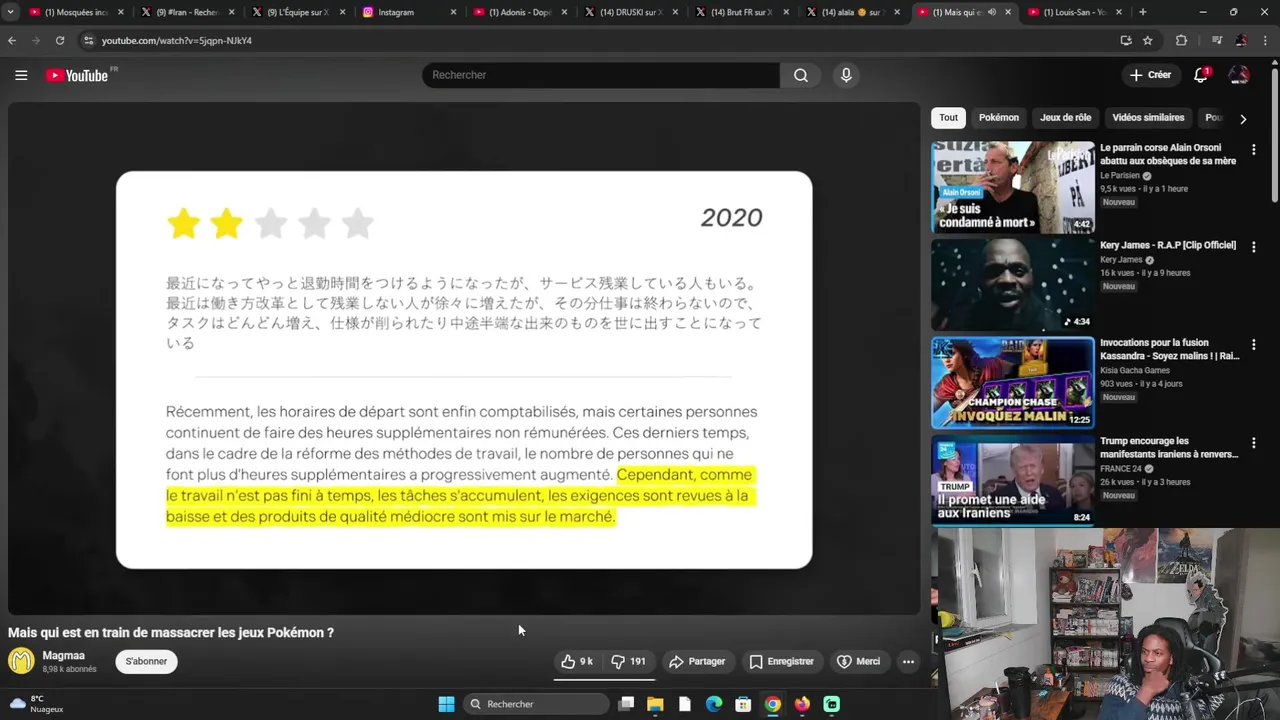Bookmark this page with star icon
The height and width of the screenshot is (720, 1280).
[x=1148, y=40]
